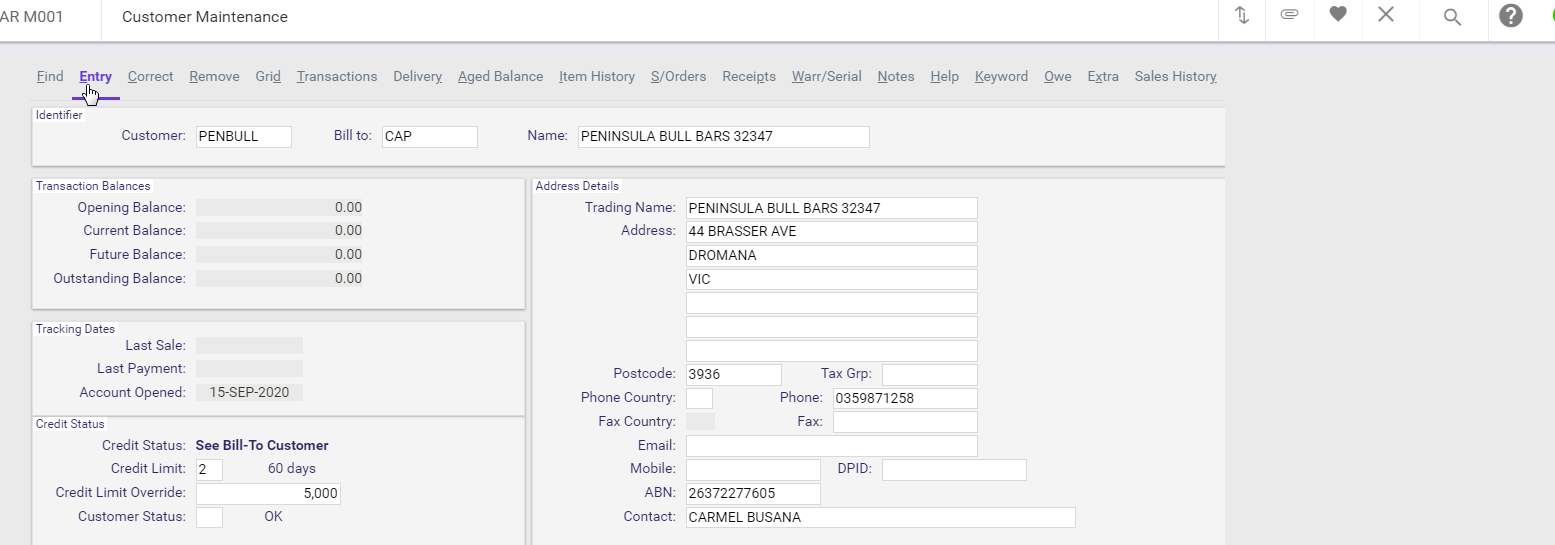Open help via question mark icon
1555x545 pixels.
(1510, 15)
